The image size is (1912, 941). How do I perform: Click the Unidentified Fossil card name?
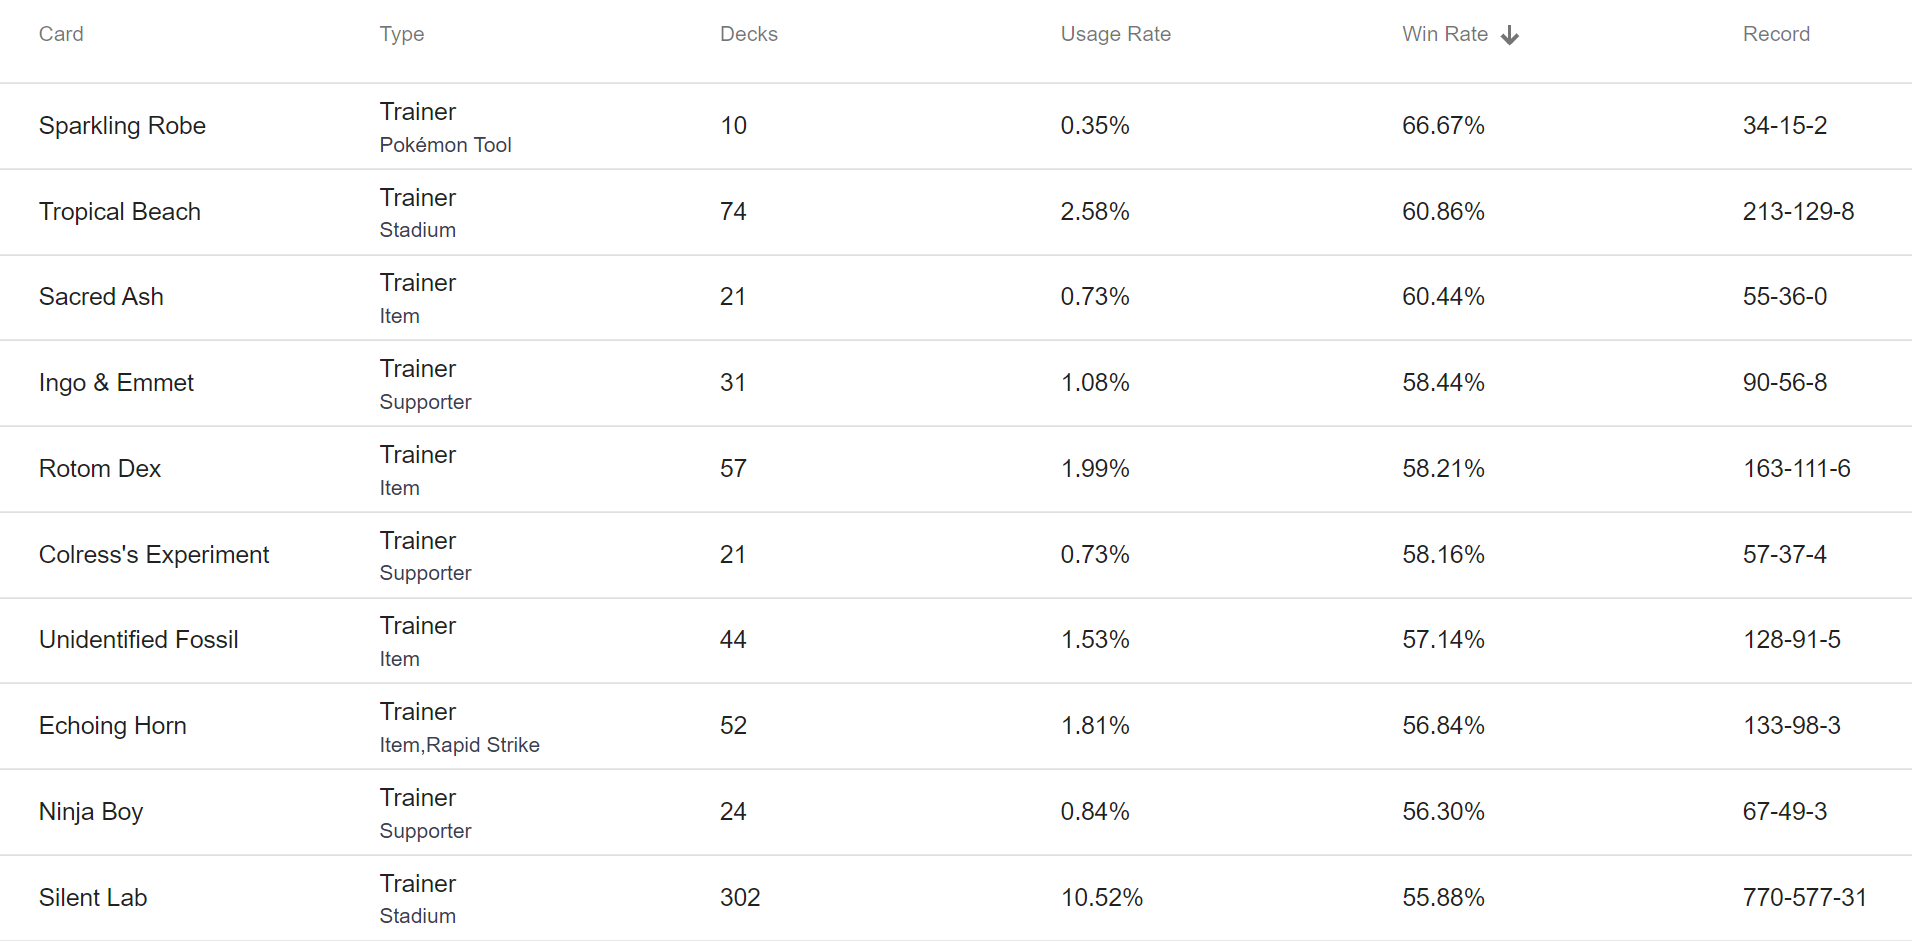point(139,640)
